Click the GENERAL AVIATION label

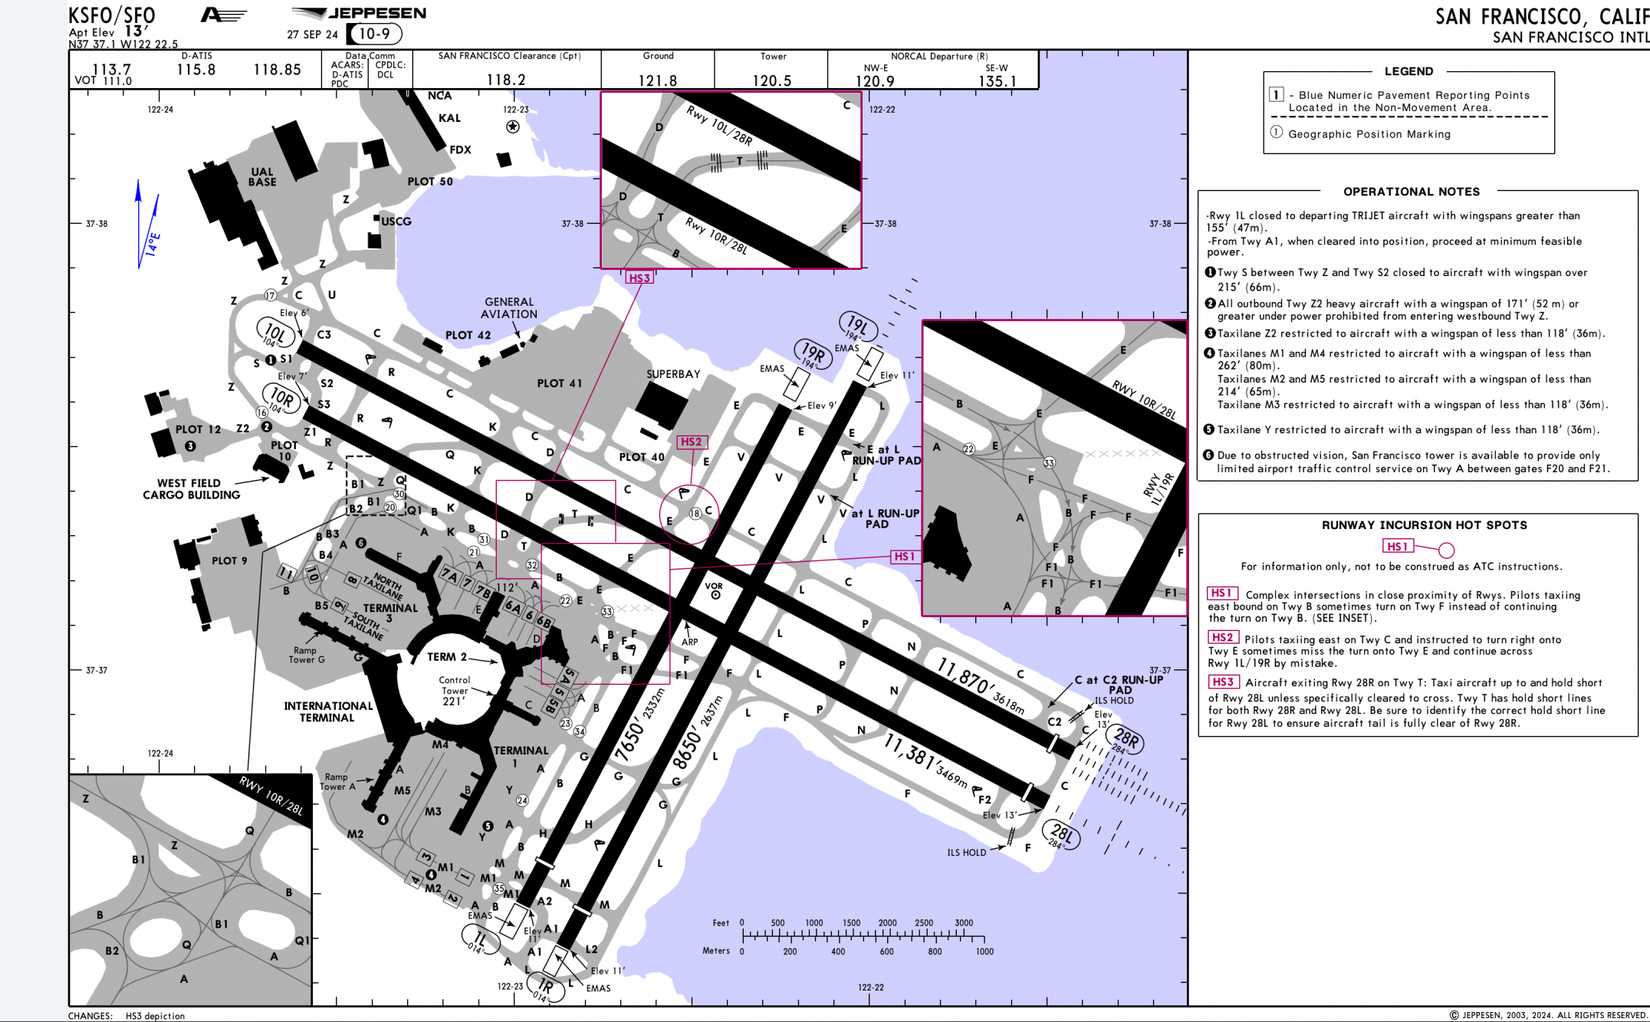point(509,308)
